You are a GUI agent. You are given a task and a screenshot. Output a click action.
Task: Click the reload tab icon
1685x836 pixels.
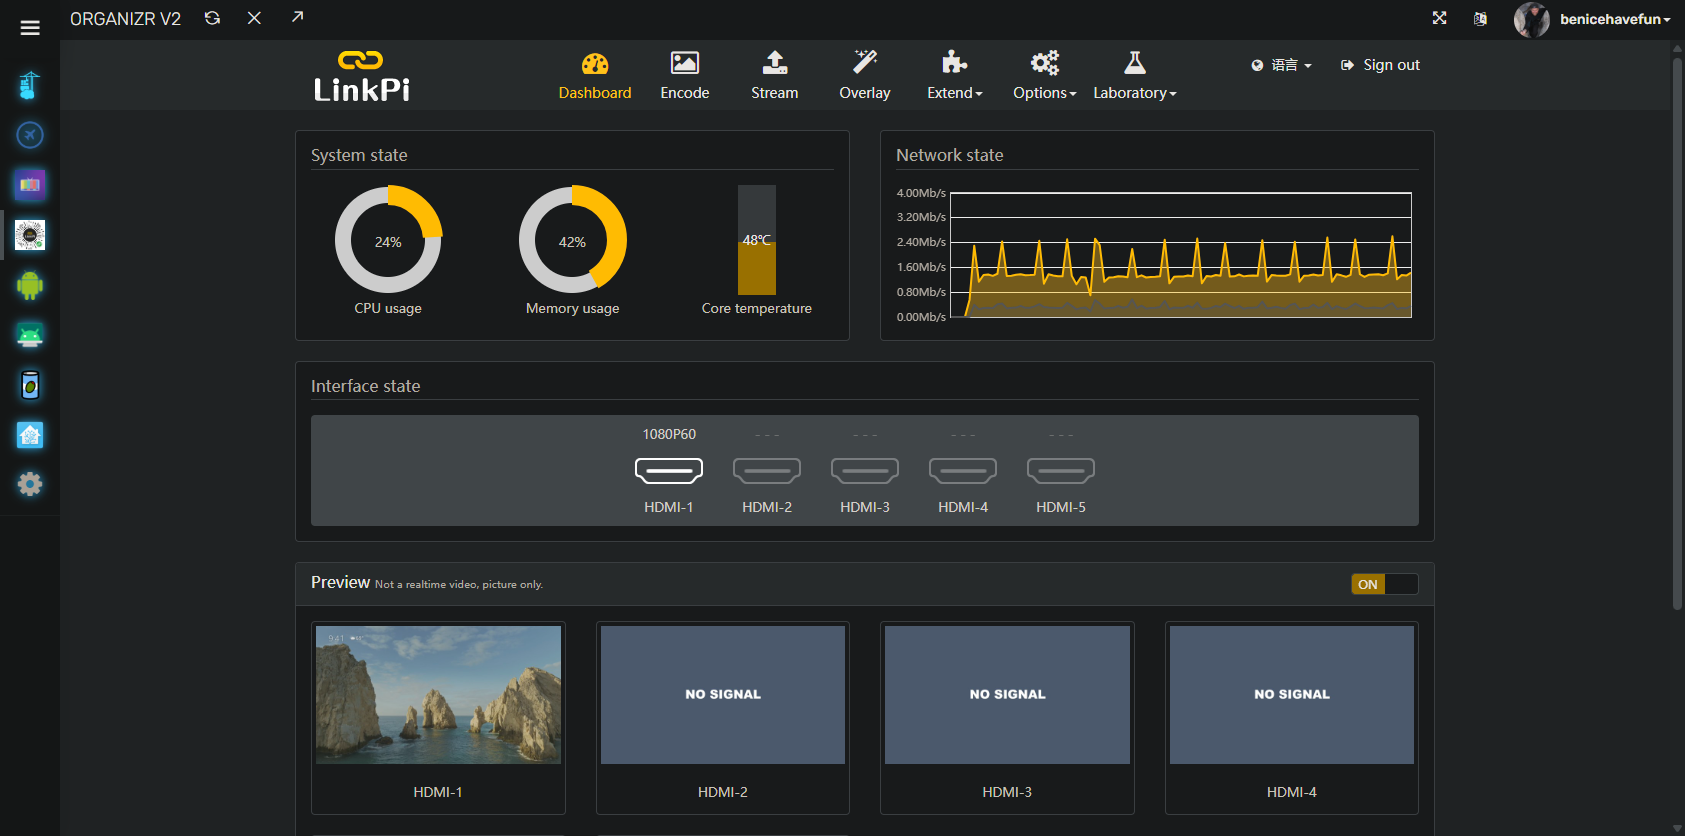pyautogui.click(x=212, y=18)
